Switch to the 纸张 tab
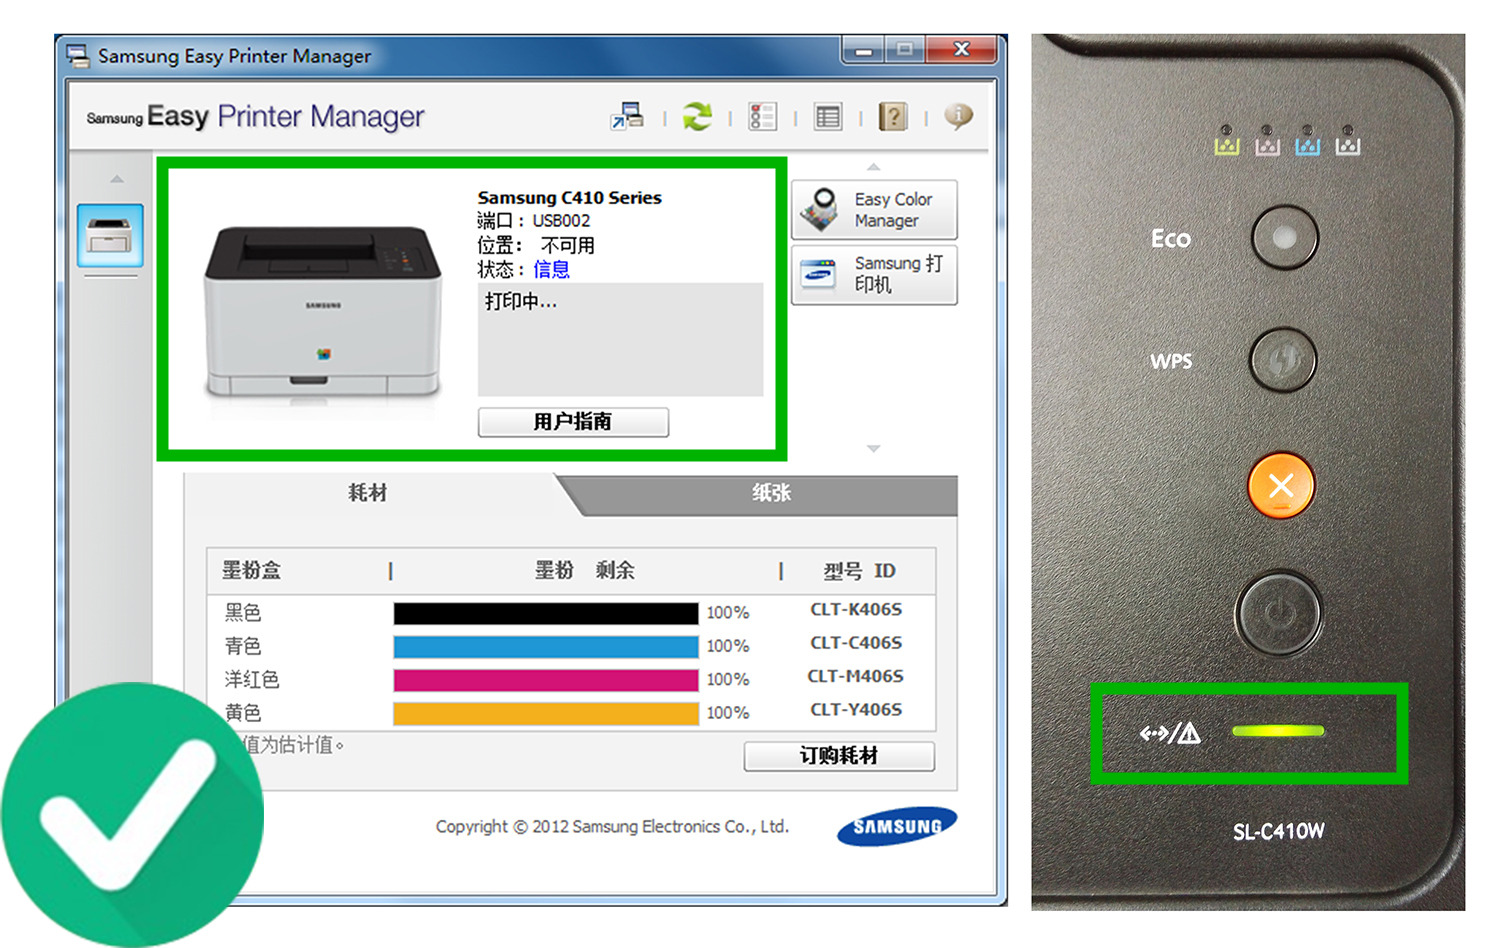 [x=771, y=492]
